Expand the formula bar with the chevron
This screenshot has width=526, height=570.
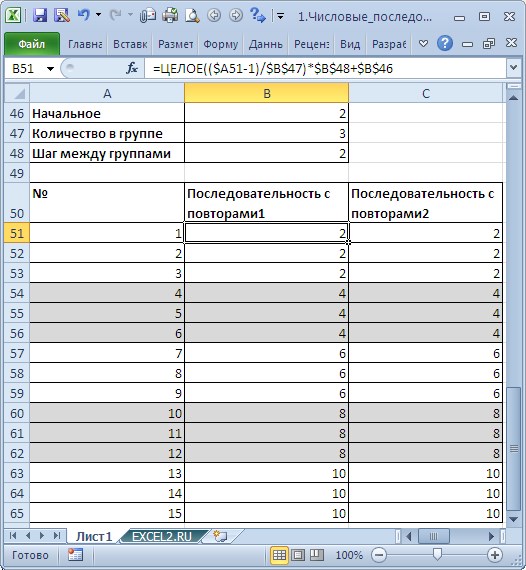[x=513, y=68]
